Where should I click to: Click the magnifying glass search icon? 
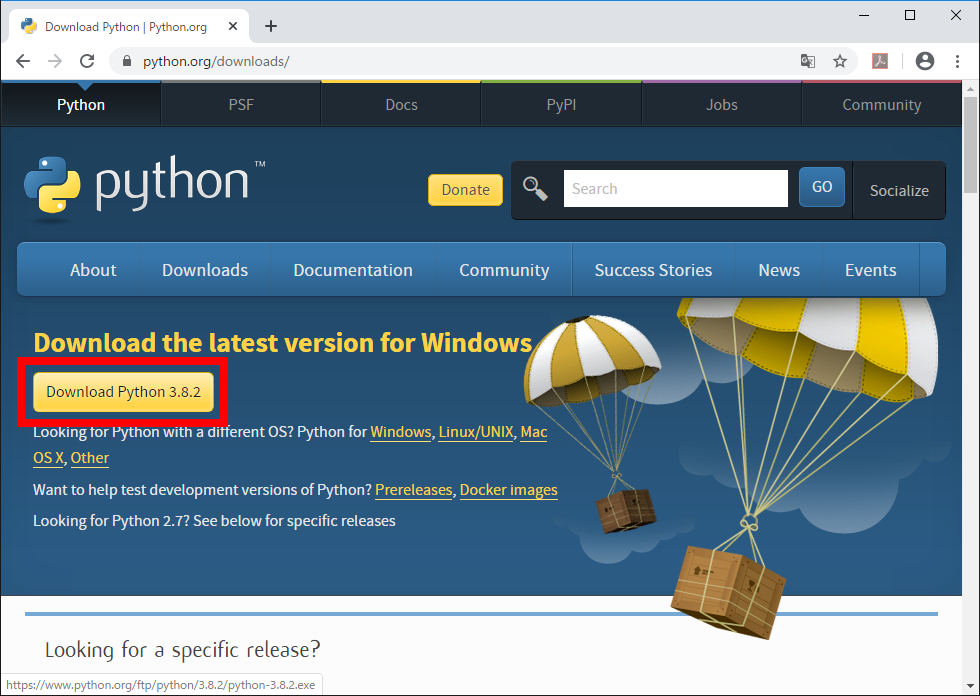[x=535, y=188]
